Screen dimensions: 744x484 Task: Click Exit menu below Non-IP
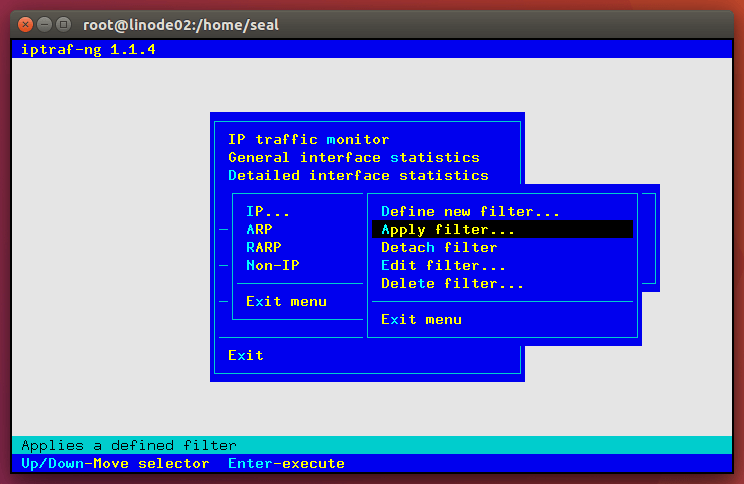pos(286,301)
